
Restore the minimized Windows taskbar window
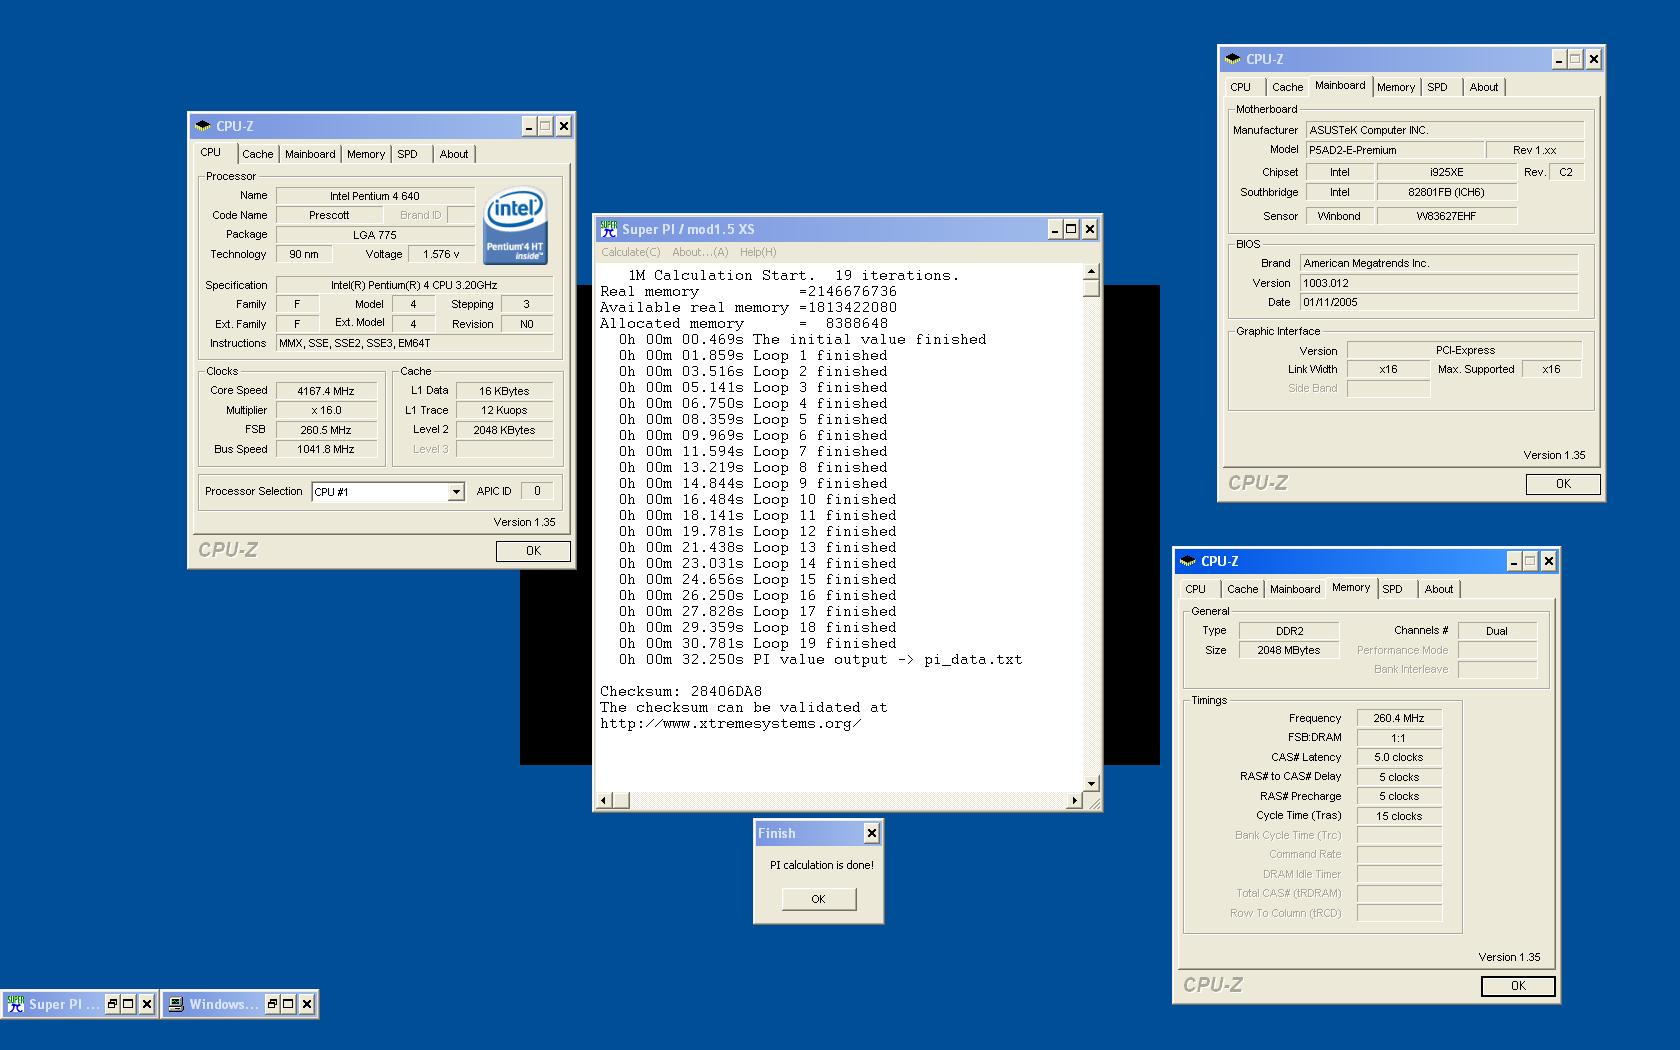pos(272,1004)
